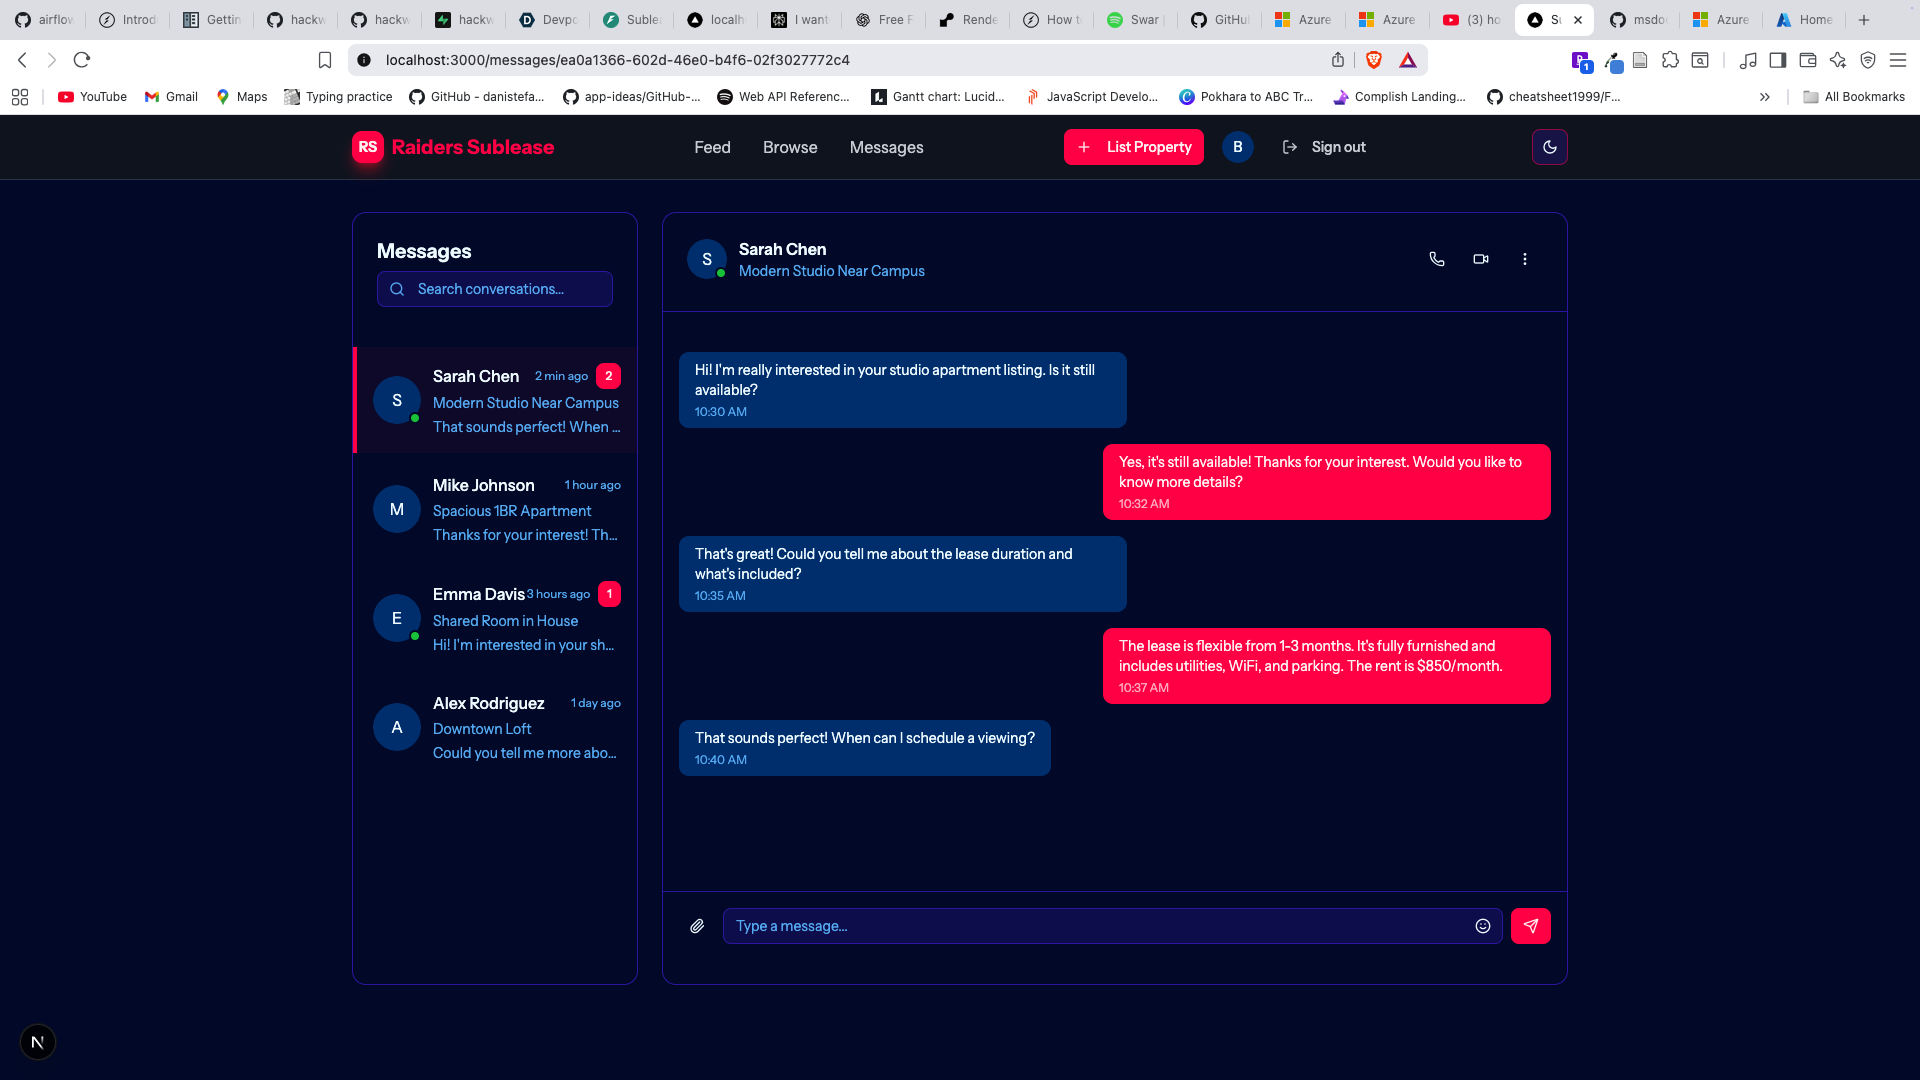Open the Browse page
The width and height of the screenshot is (1920, 1080).
(x=790, y=147)
